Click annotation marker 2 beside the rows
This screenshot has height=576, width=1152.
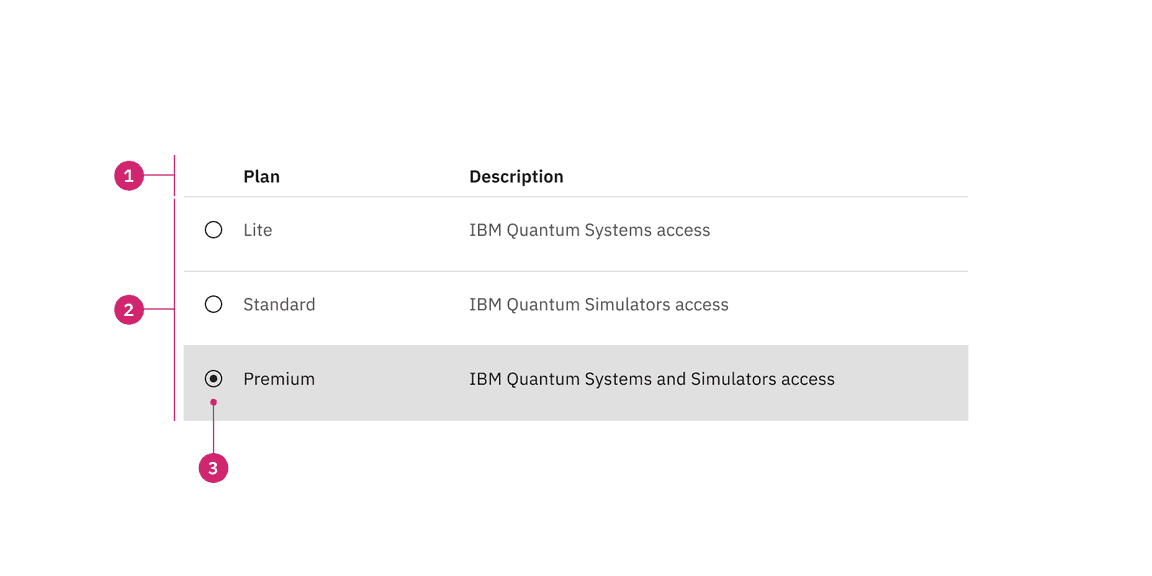pos(130,310)
